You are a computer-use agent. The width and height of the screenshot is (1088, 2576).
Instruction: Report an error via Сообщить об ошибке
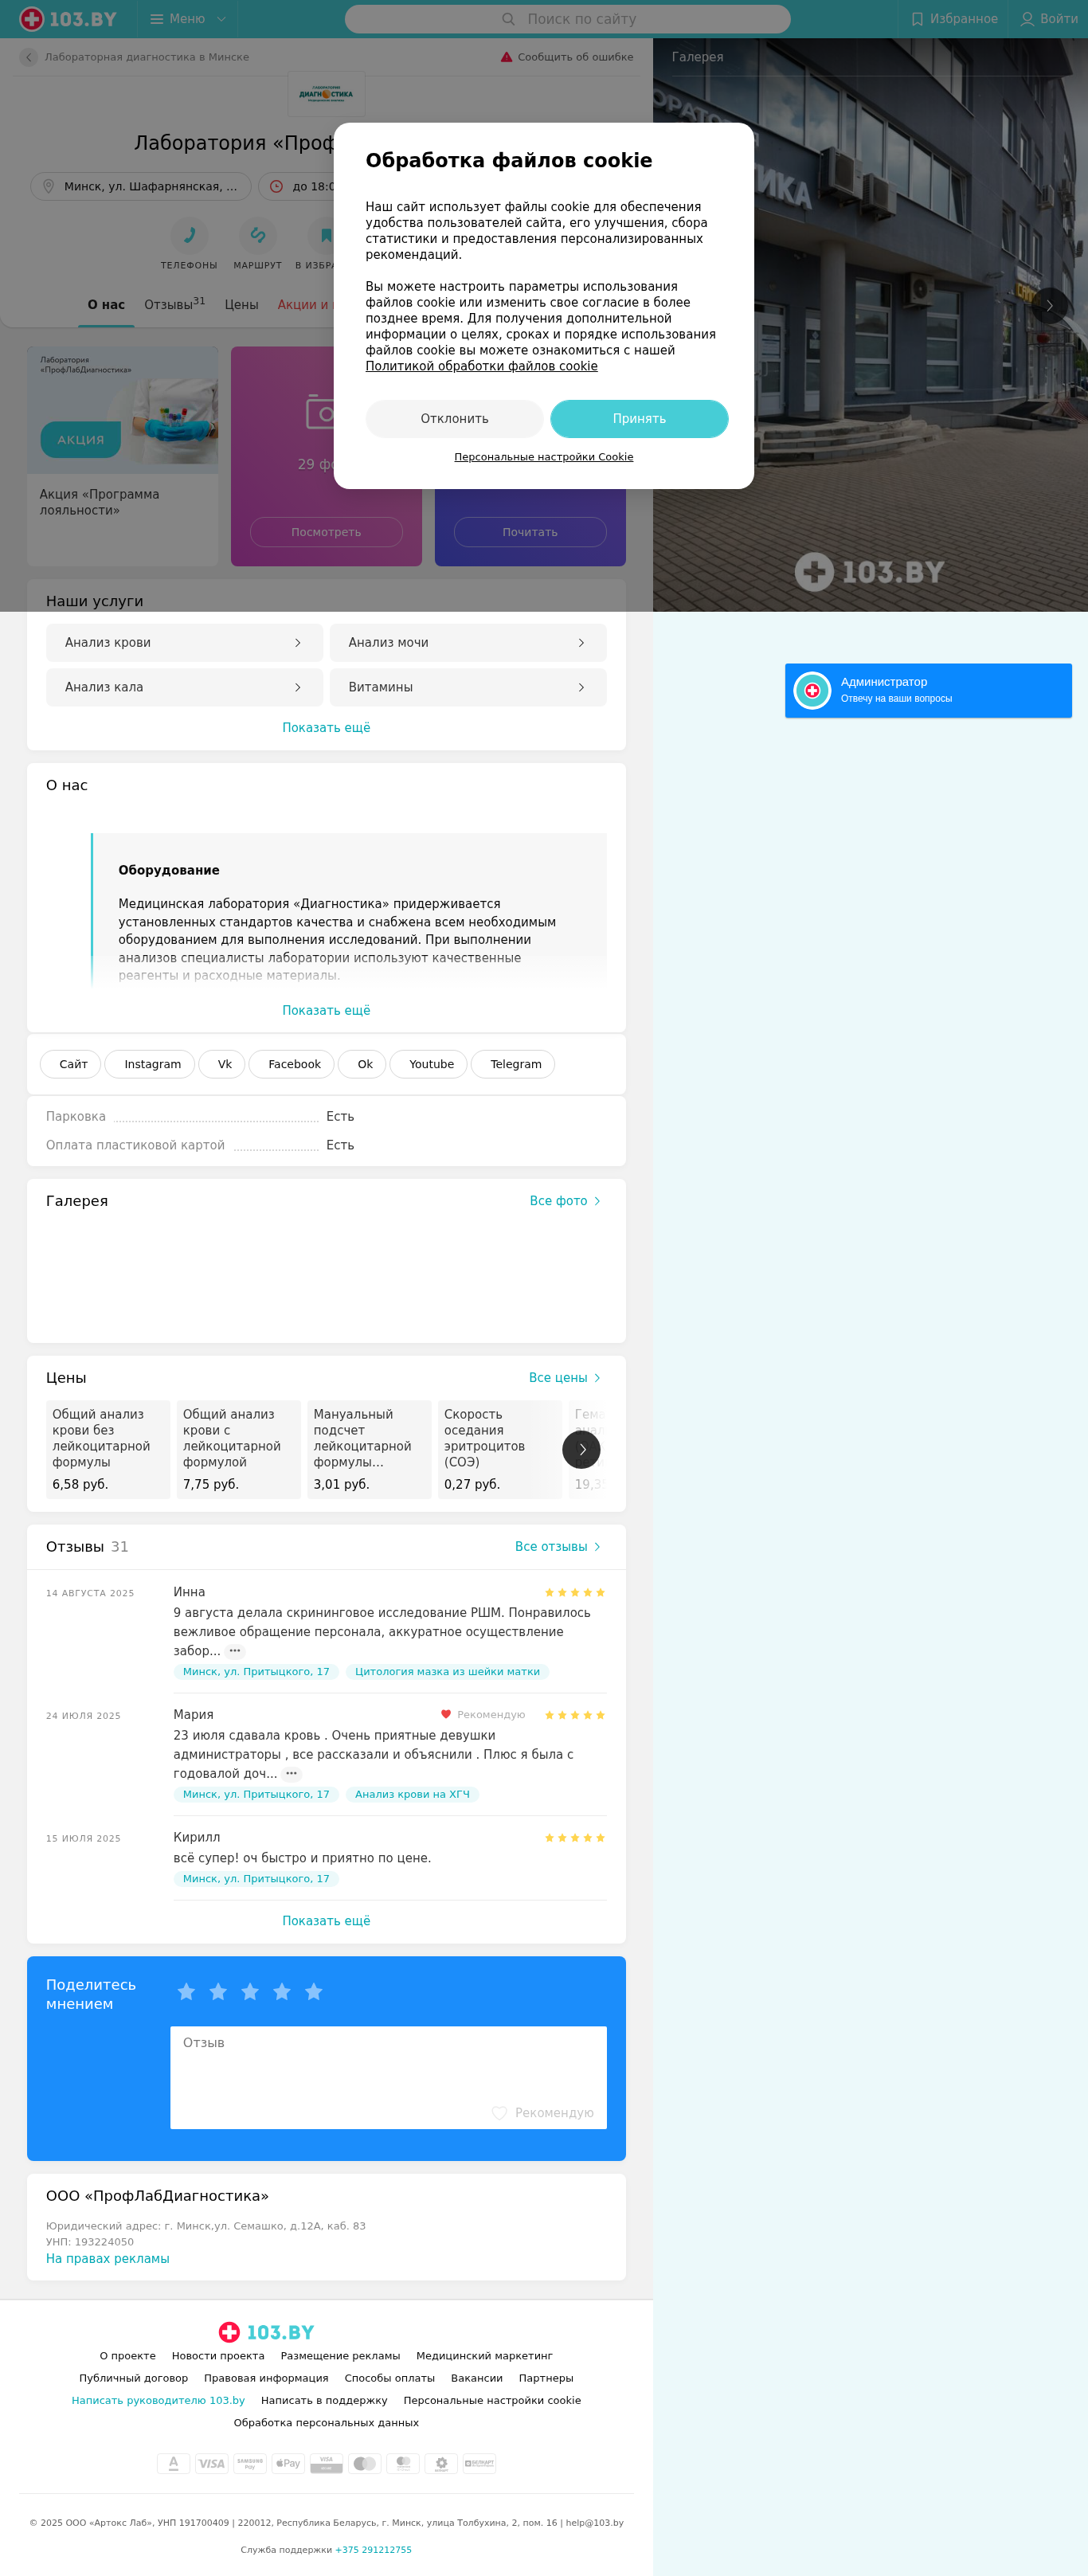[x=567, y=57]
